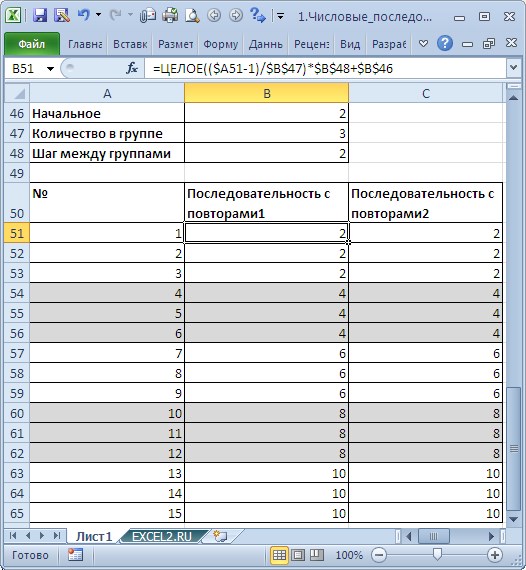This screenshot has width=526, height=570.
Task: Select row 51 header
Action: tap(17, 233)
